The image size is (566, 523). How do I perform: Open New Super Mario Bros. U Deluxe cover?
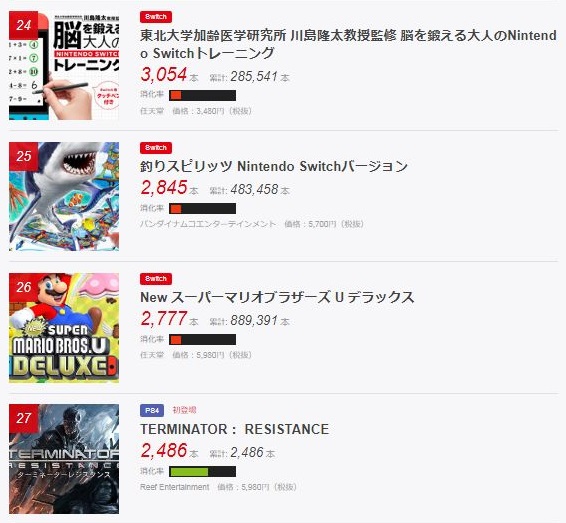click(x=64, y=328)
